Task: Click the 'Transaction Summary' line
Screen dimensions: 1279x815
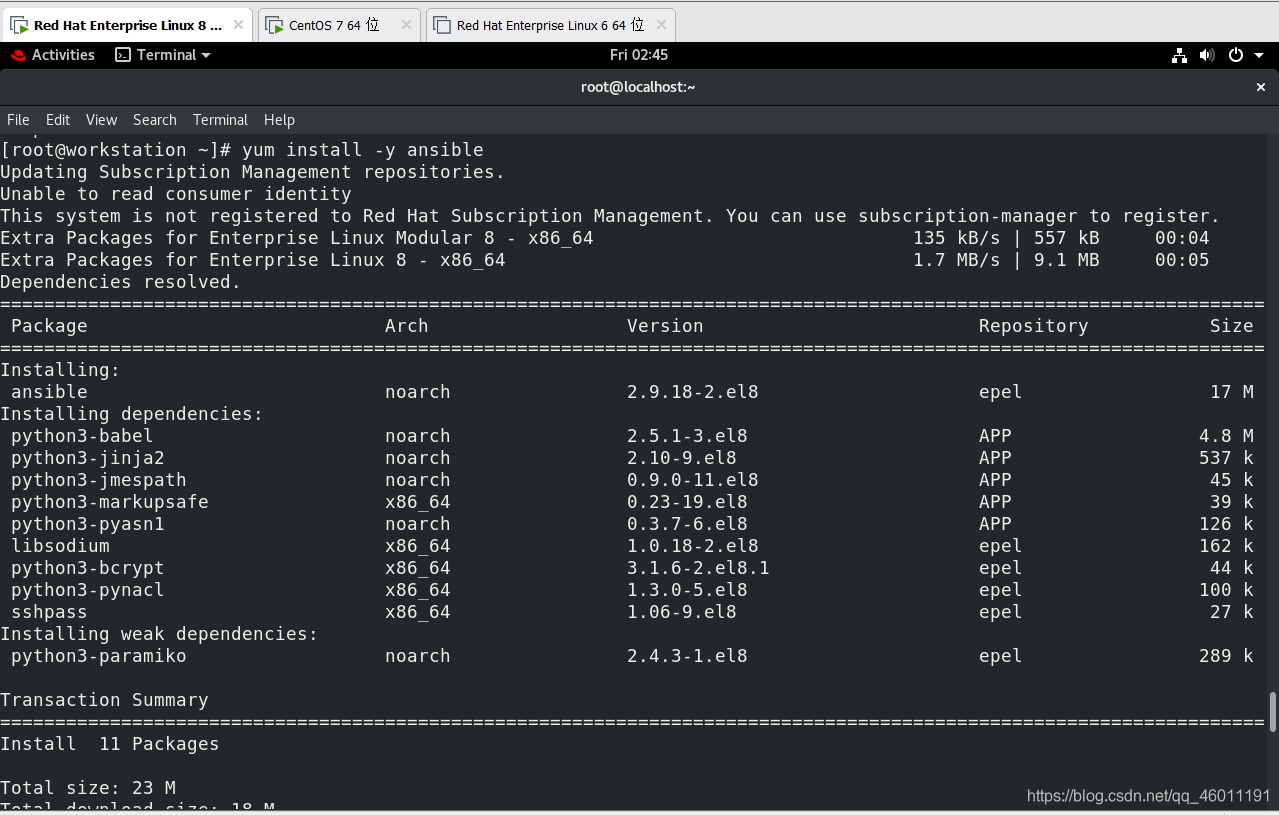Action: click(104, 700)
